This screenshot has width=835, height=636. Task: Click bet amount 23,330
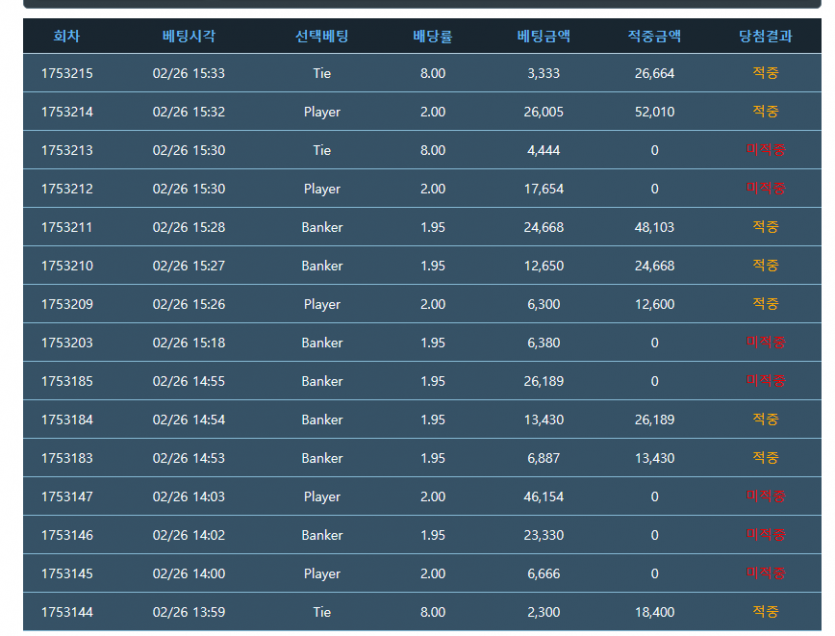click(543, 535)
